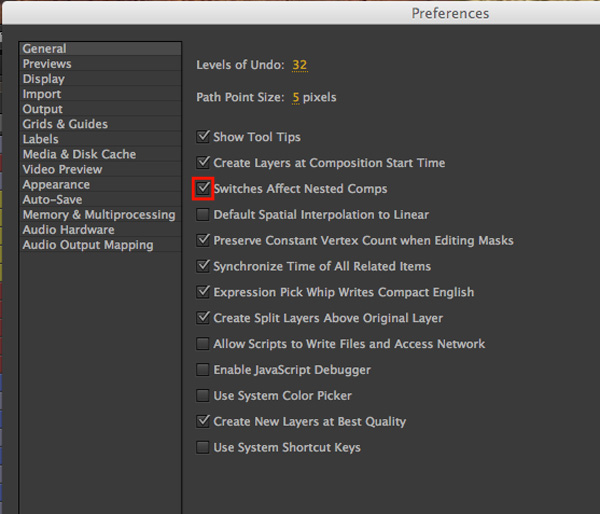Uncheck Show Tool Tips checkbox
The width and height of the screenshot is (600, 514).
(x=202, y=137)
